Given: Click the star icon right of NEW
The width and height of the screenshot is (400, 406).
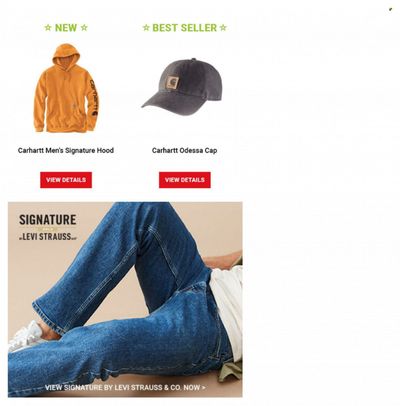Looking at the screenshot, I should pyautogui.click(x=84, y=28).
